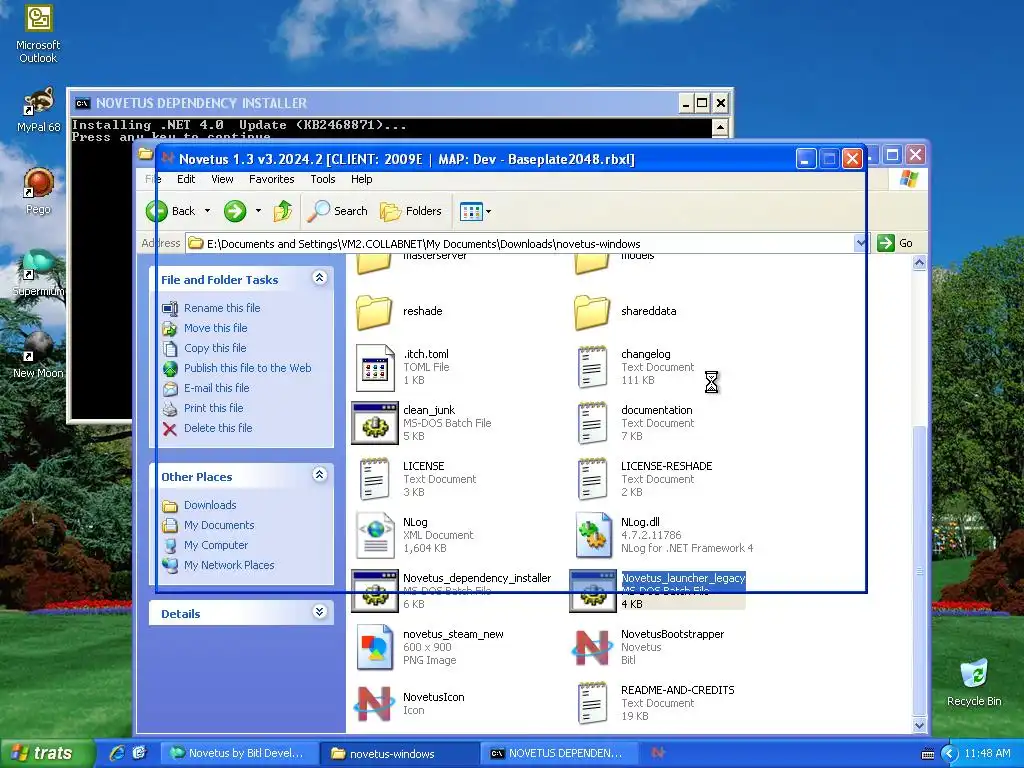The height and width of the screenshot is (768, 1024).
Task: Select the .itch.toml file icon
Action: point(376,368)
